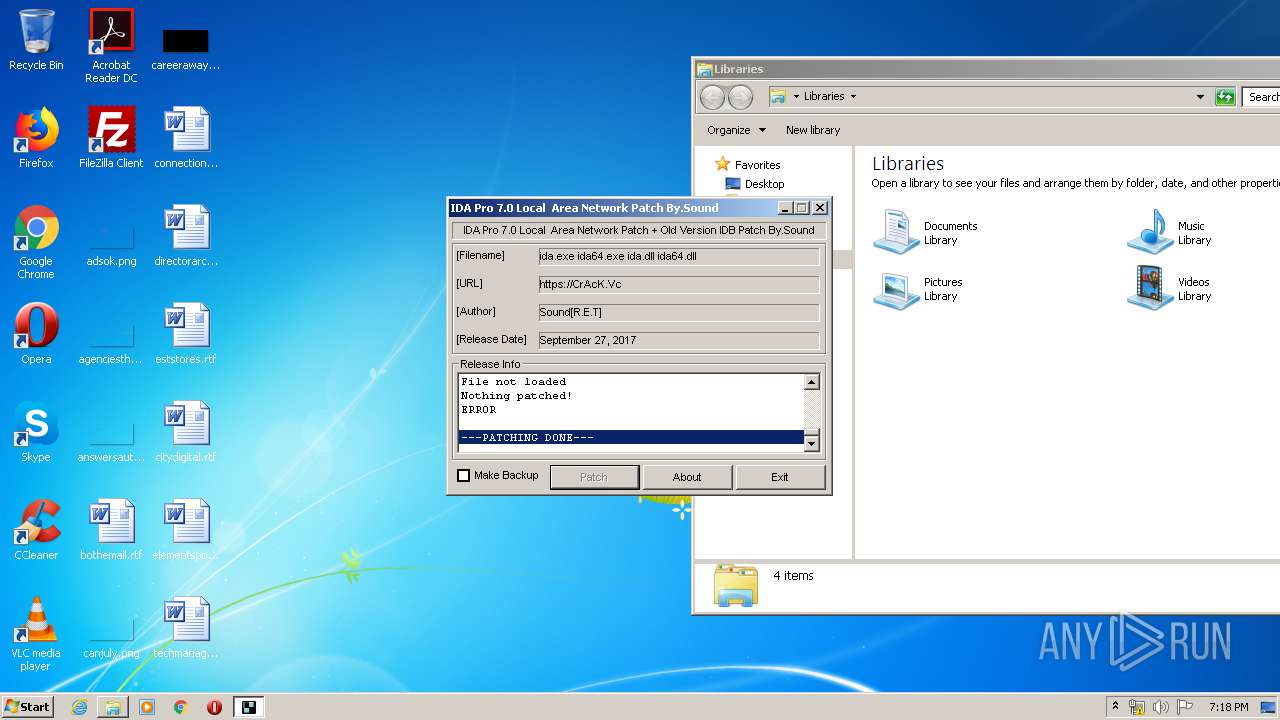Select the canjuly.png desktop file
The image size is (1280, 720).
pos(111,634)
